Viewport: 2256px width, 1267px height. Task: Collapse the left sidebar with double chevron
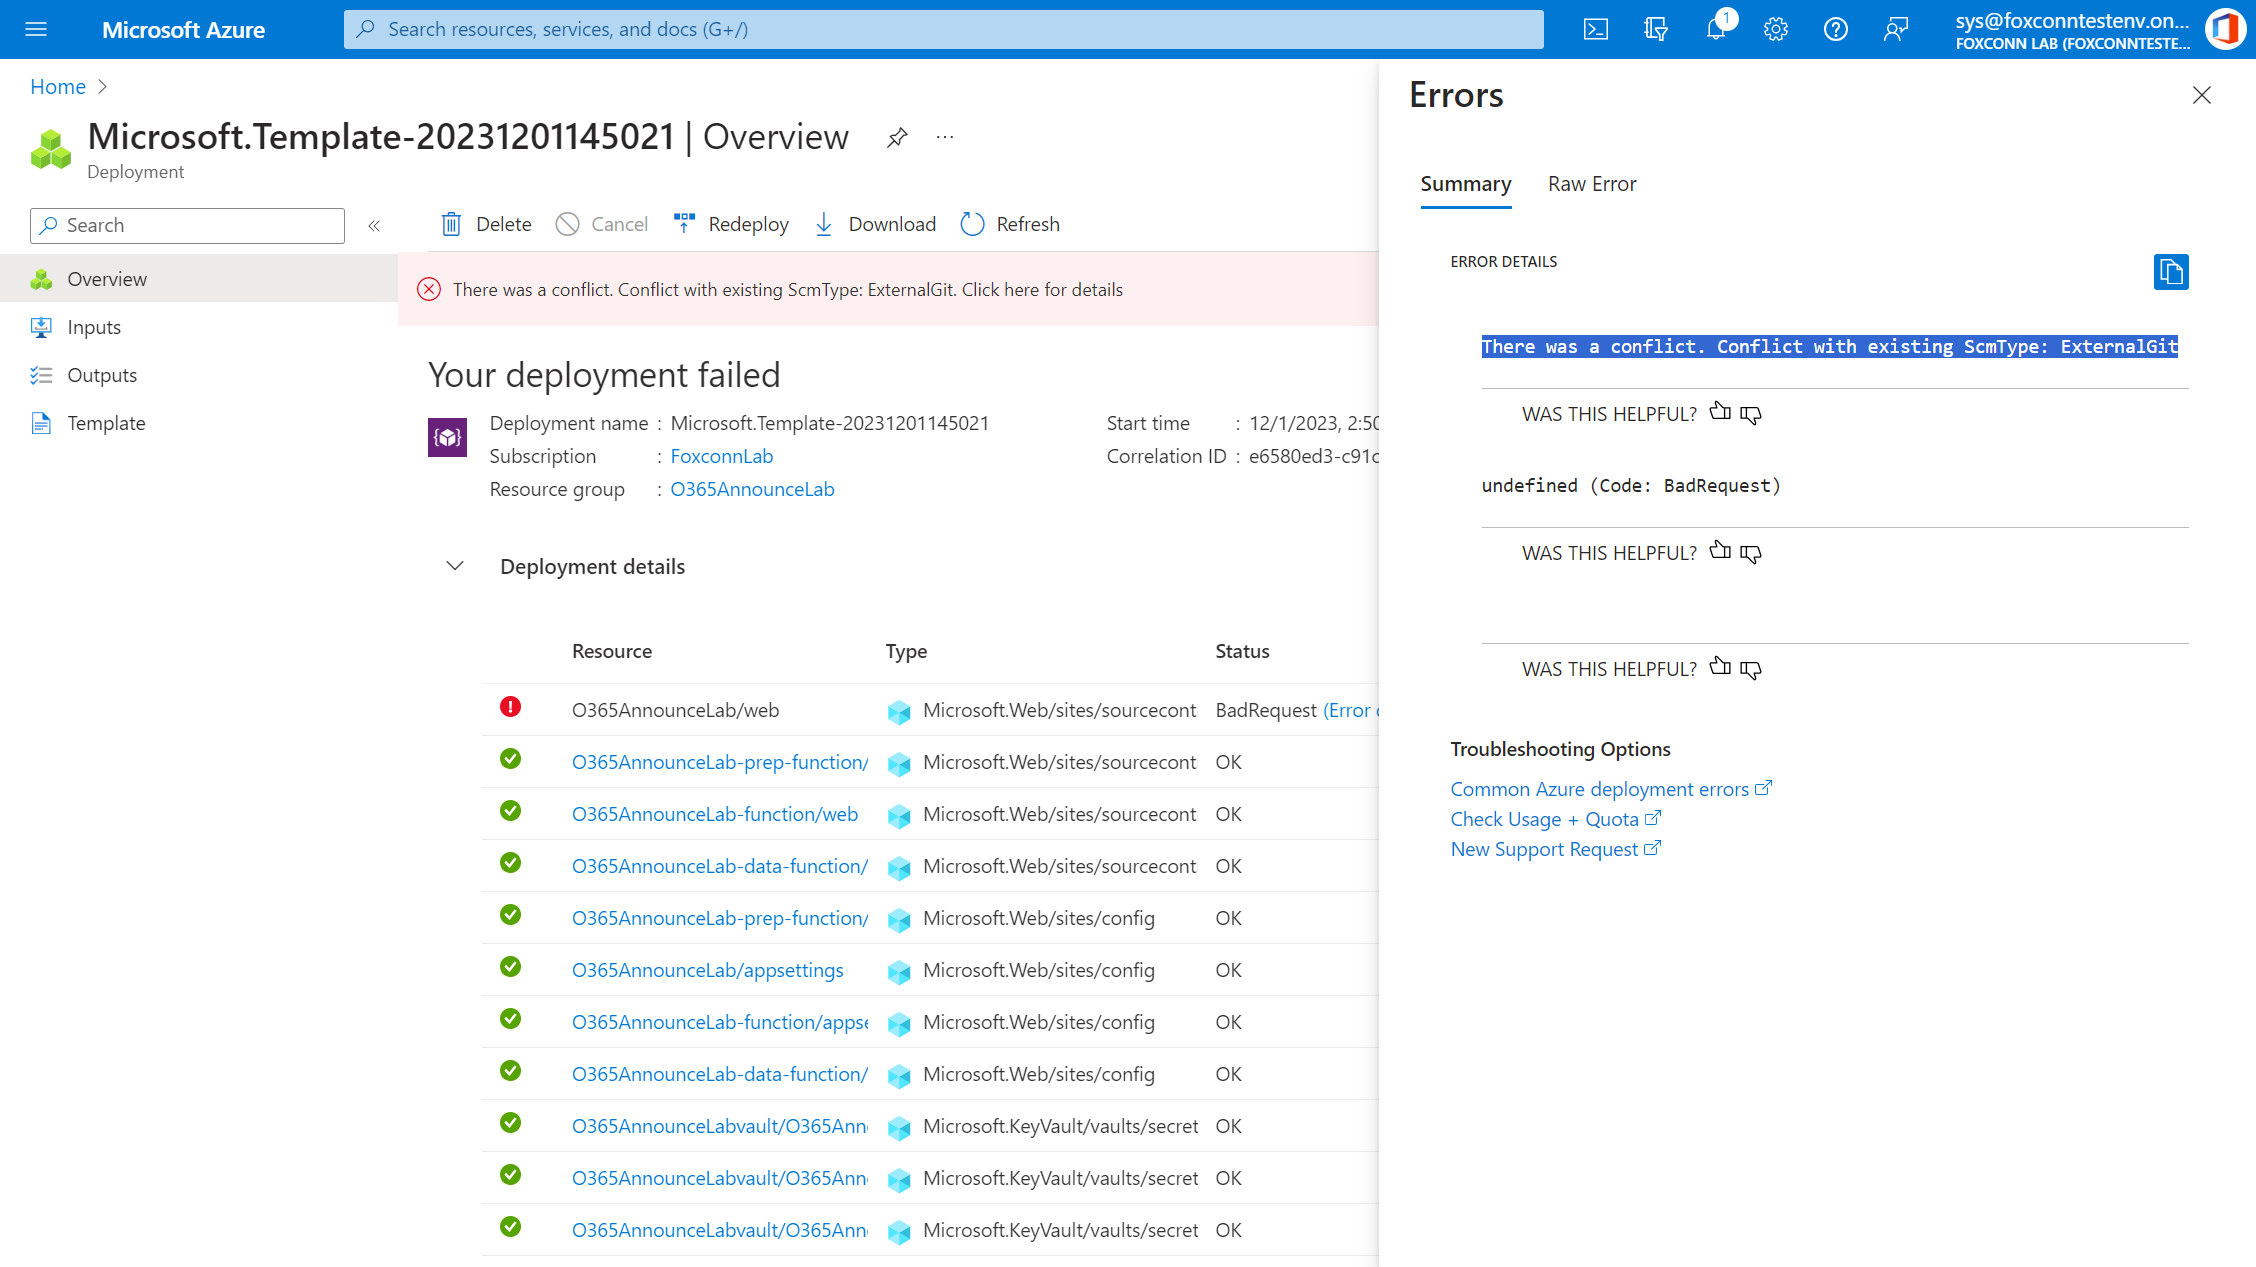point(374,225)
